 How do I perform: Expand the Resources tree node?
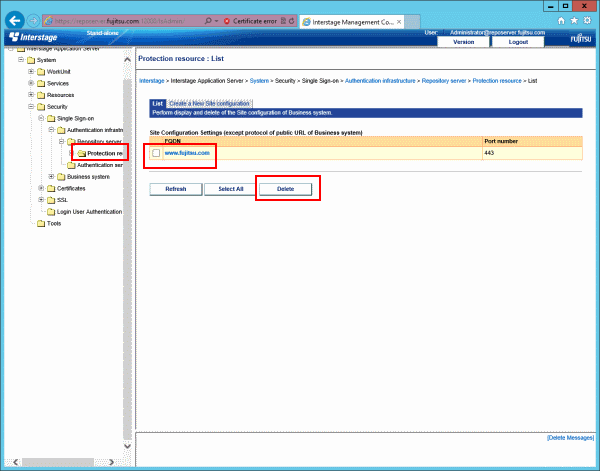pos(31,95)
